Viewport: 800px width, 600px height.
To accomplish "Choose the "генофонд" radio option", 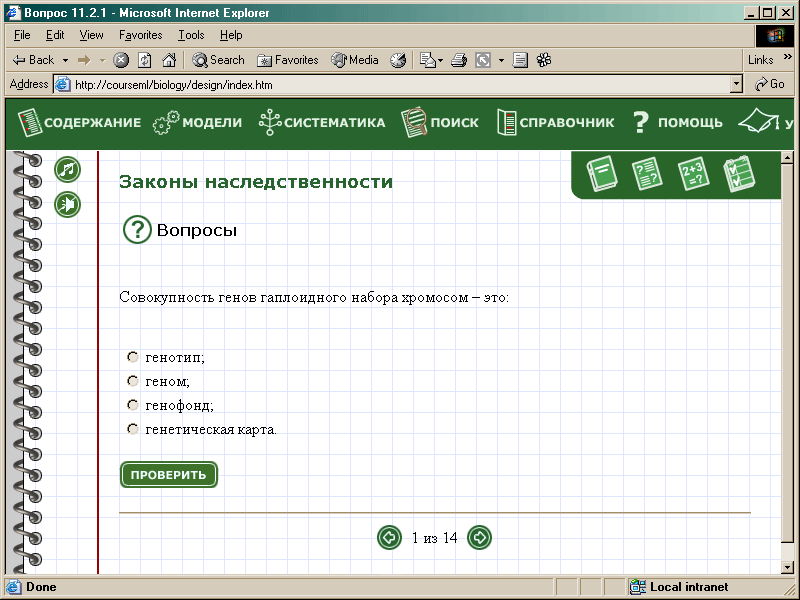I will [x=133, y=405].
